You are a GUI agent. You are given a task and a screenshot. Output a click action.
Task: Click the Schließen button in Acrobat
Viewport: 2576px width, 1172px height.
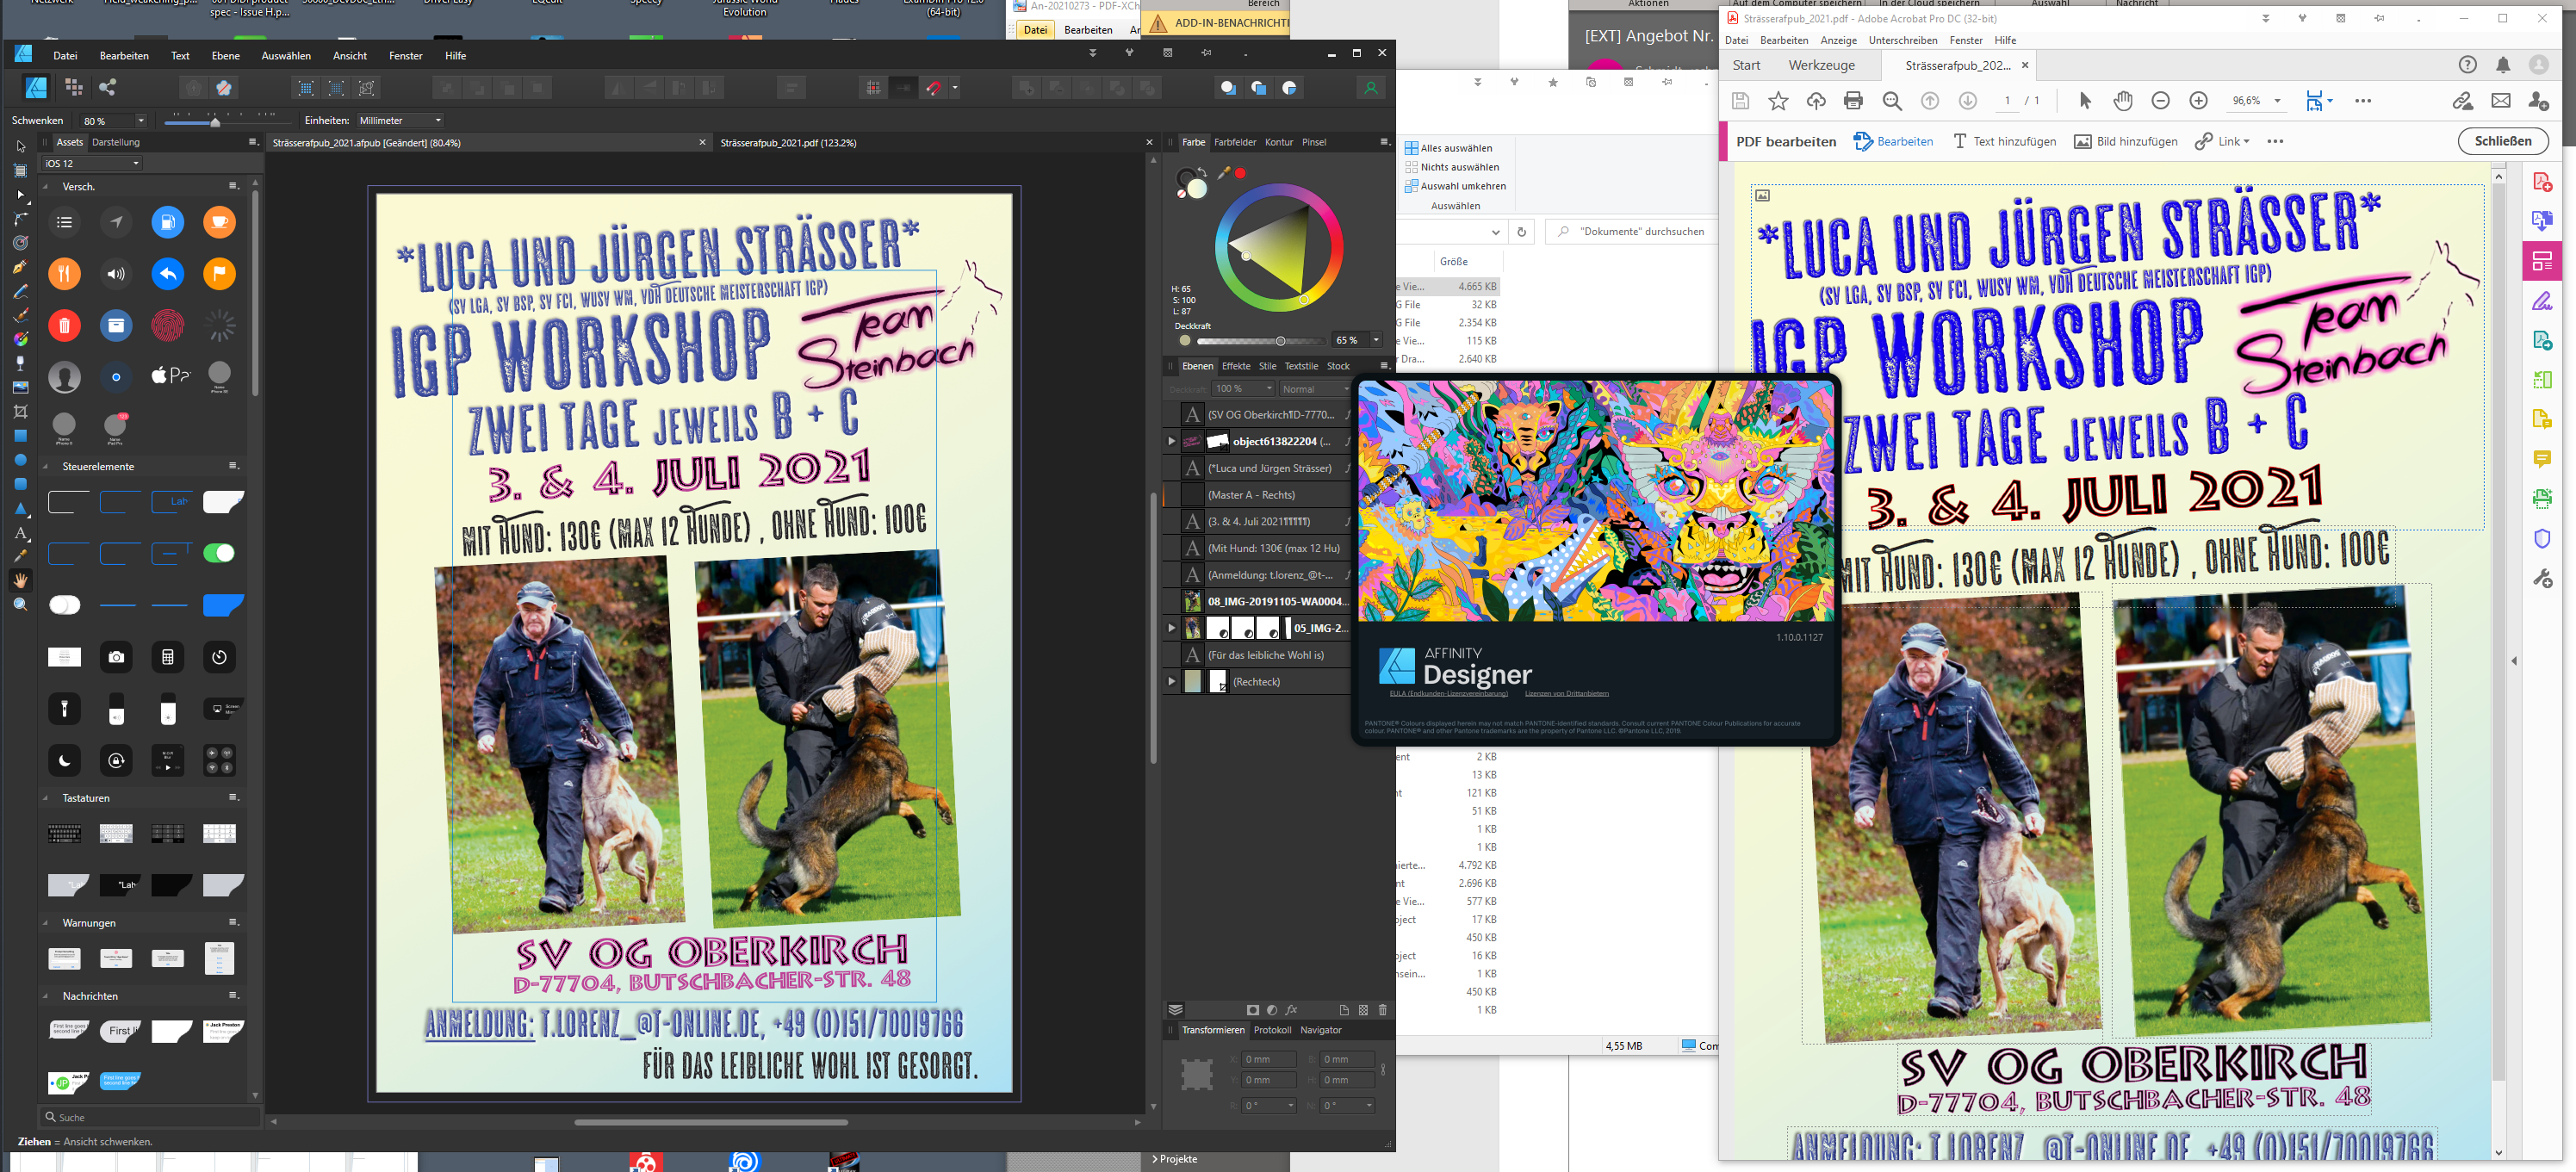click(2503, 141)
